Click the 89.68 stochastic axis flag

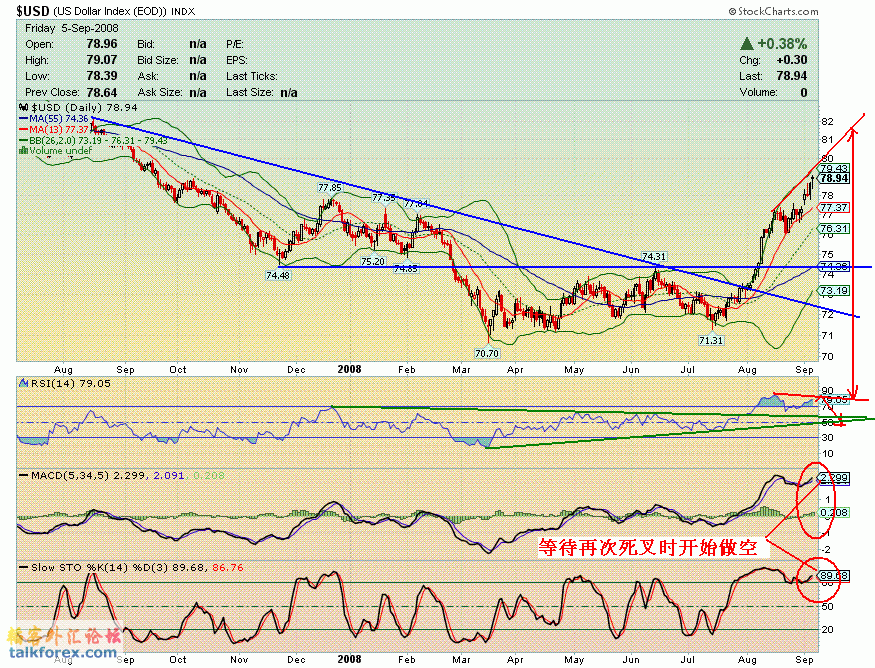click(x=834, y=575)
